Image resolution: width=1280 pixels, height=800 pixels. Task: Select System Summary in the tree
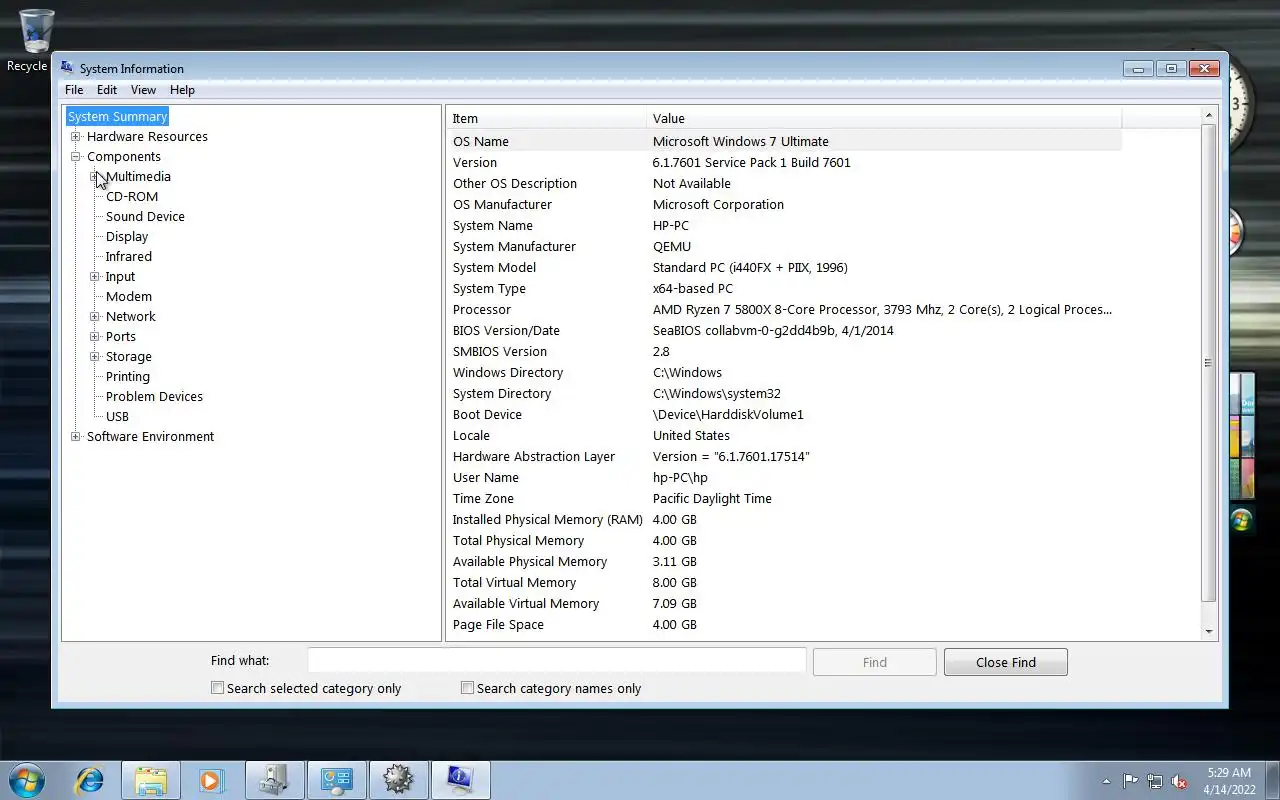117,116
